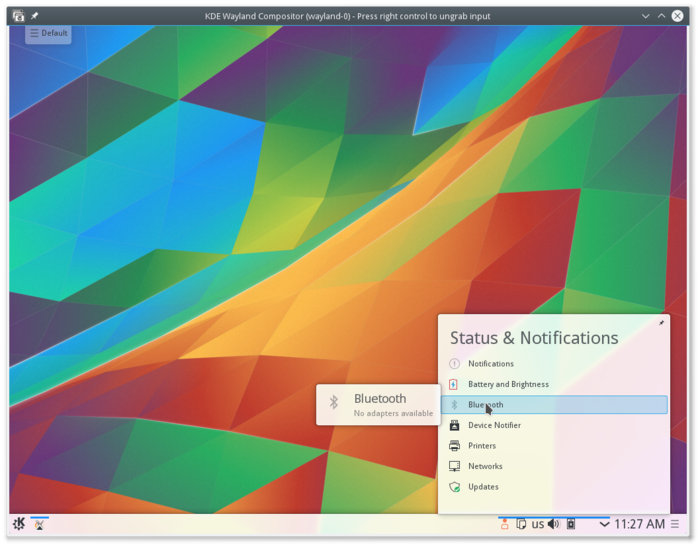The height and width of the screenshot is (547, 700).
Task: Select the X window task in the taskbar
Action: [x=40, y=524]
